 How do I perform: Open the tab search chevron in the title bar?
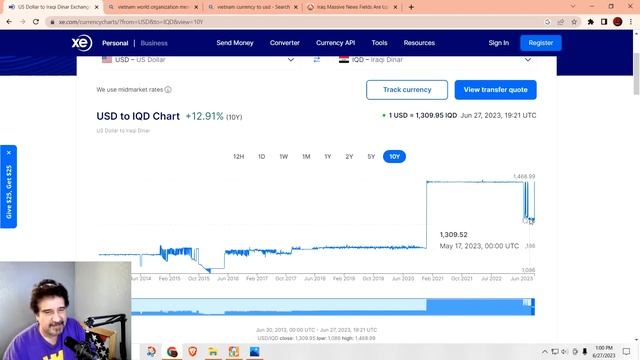573,7
